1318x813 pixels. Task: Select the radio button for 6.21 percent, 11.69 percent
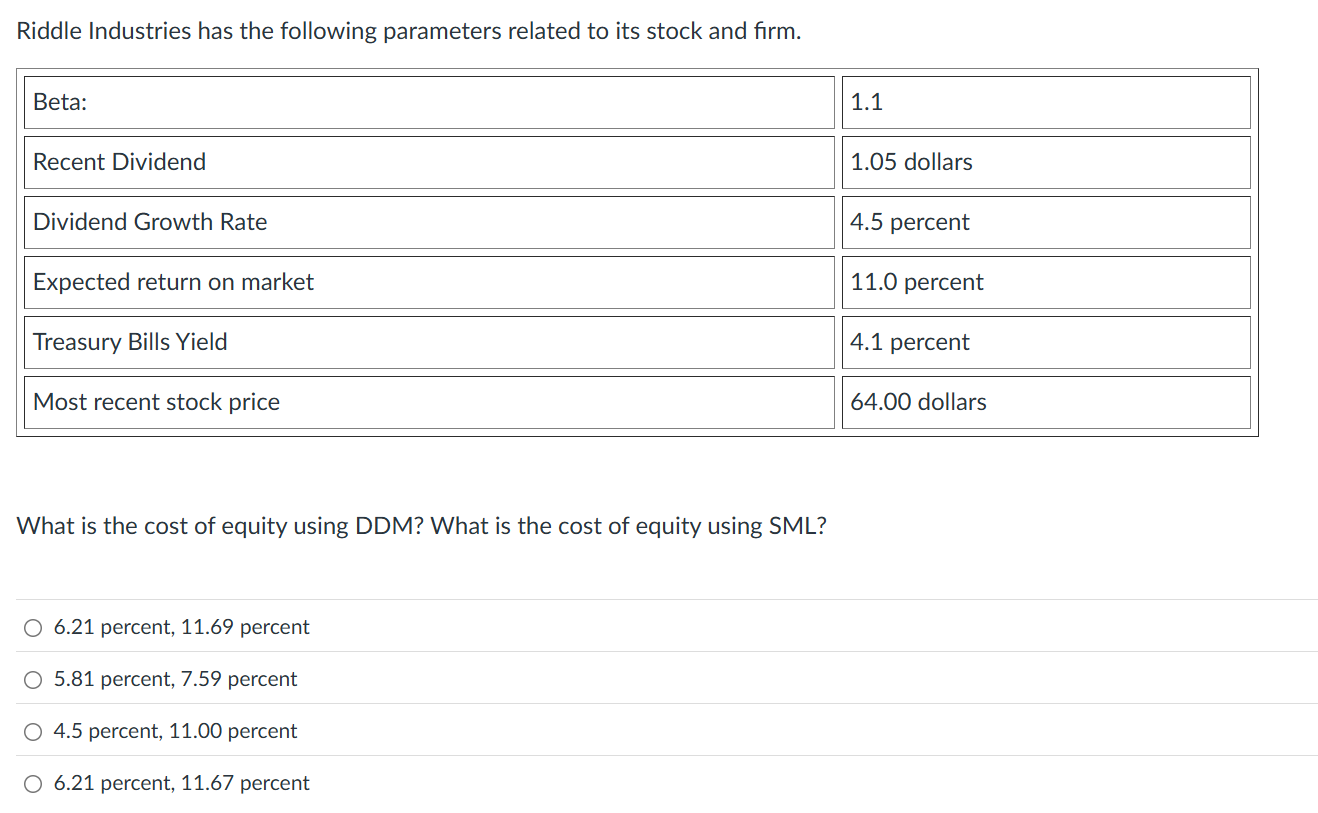[x=33, y=628]
